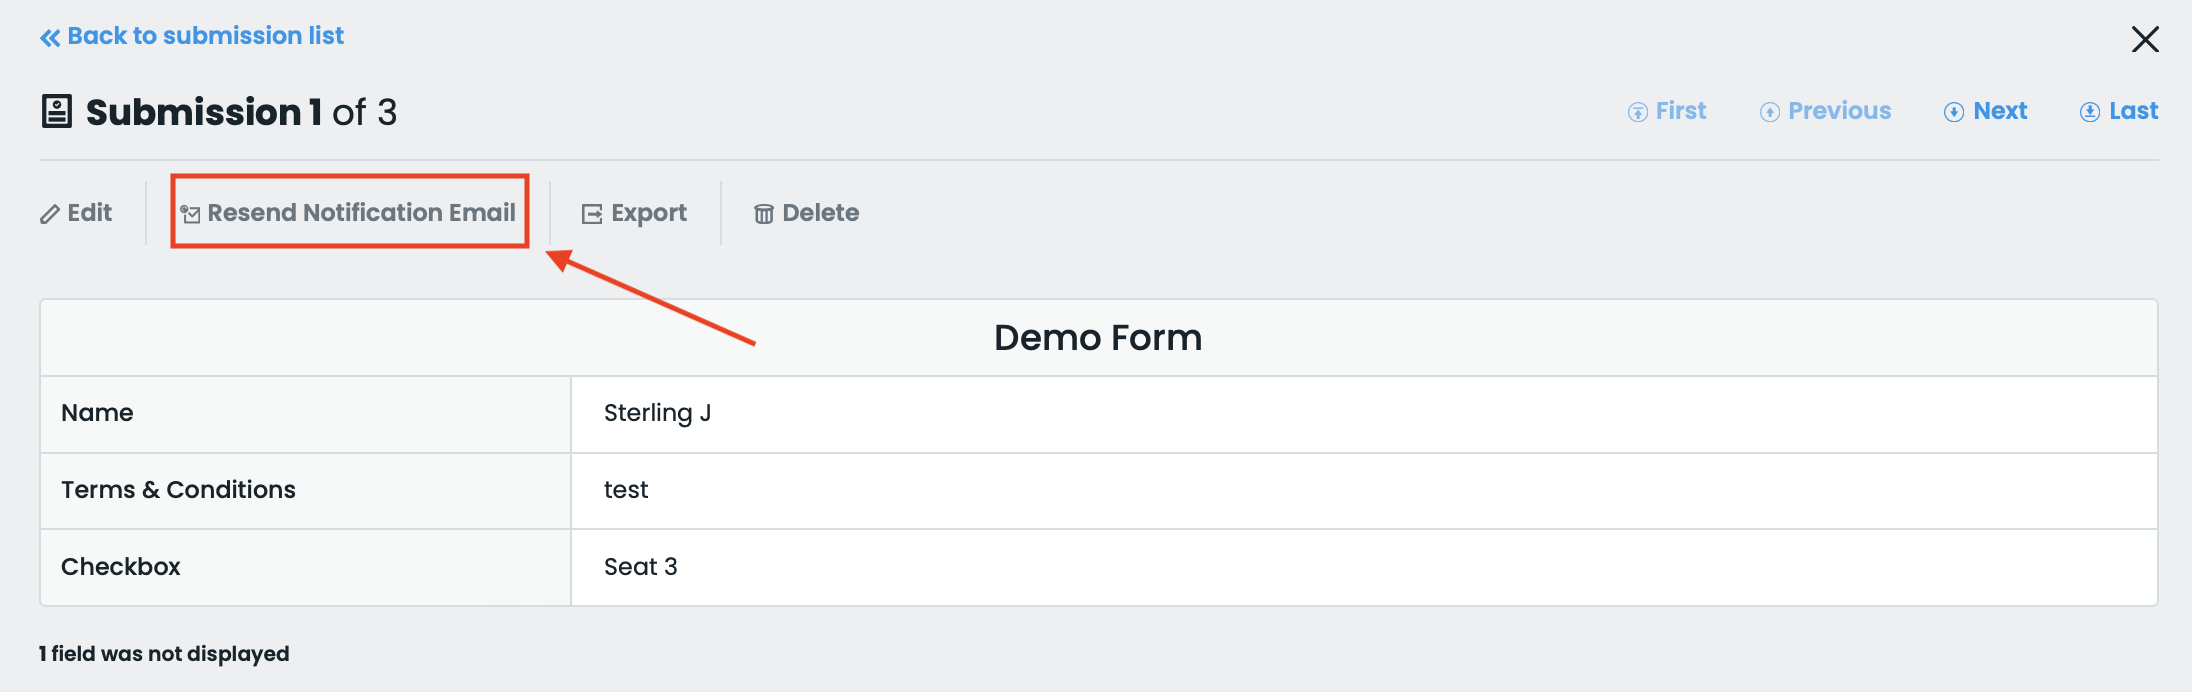Screen dimensions: 2192x692
Task: Close the submission view with X
Action: click(2145, 39)
